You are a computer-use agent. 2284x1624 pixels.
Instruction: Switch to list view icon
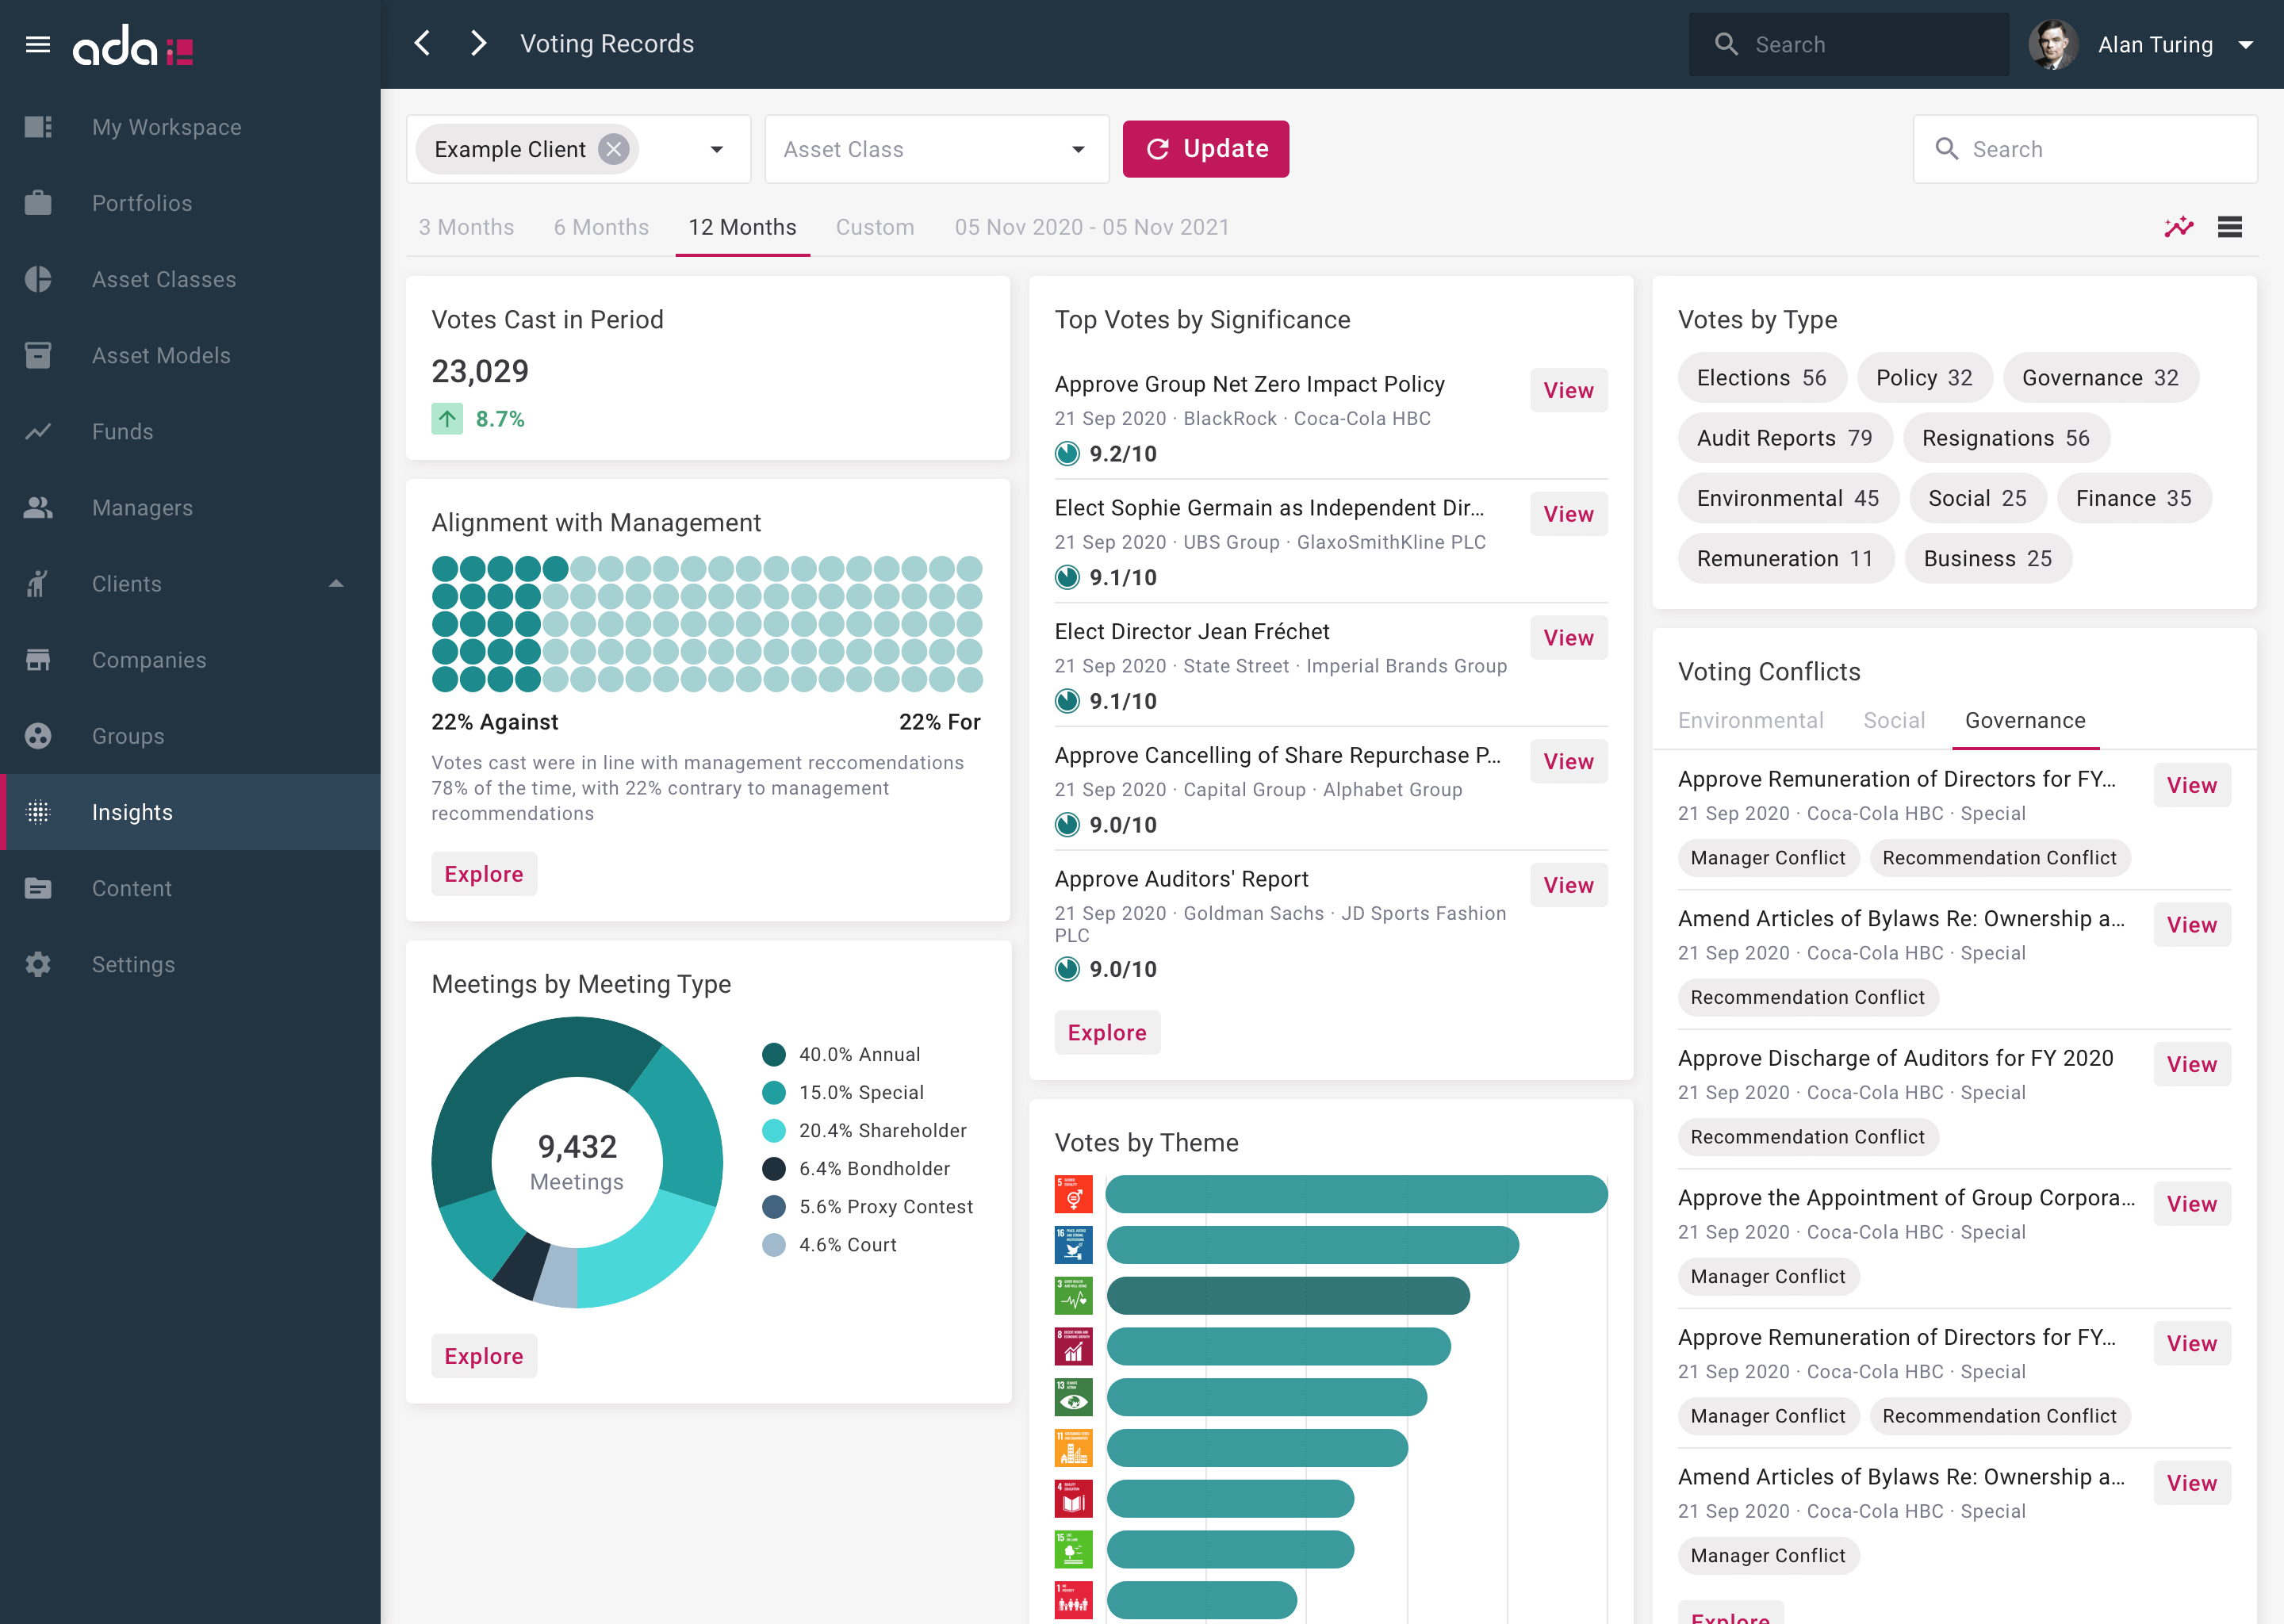click(2230, 227)
